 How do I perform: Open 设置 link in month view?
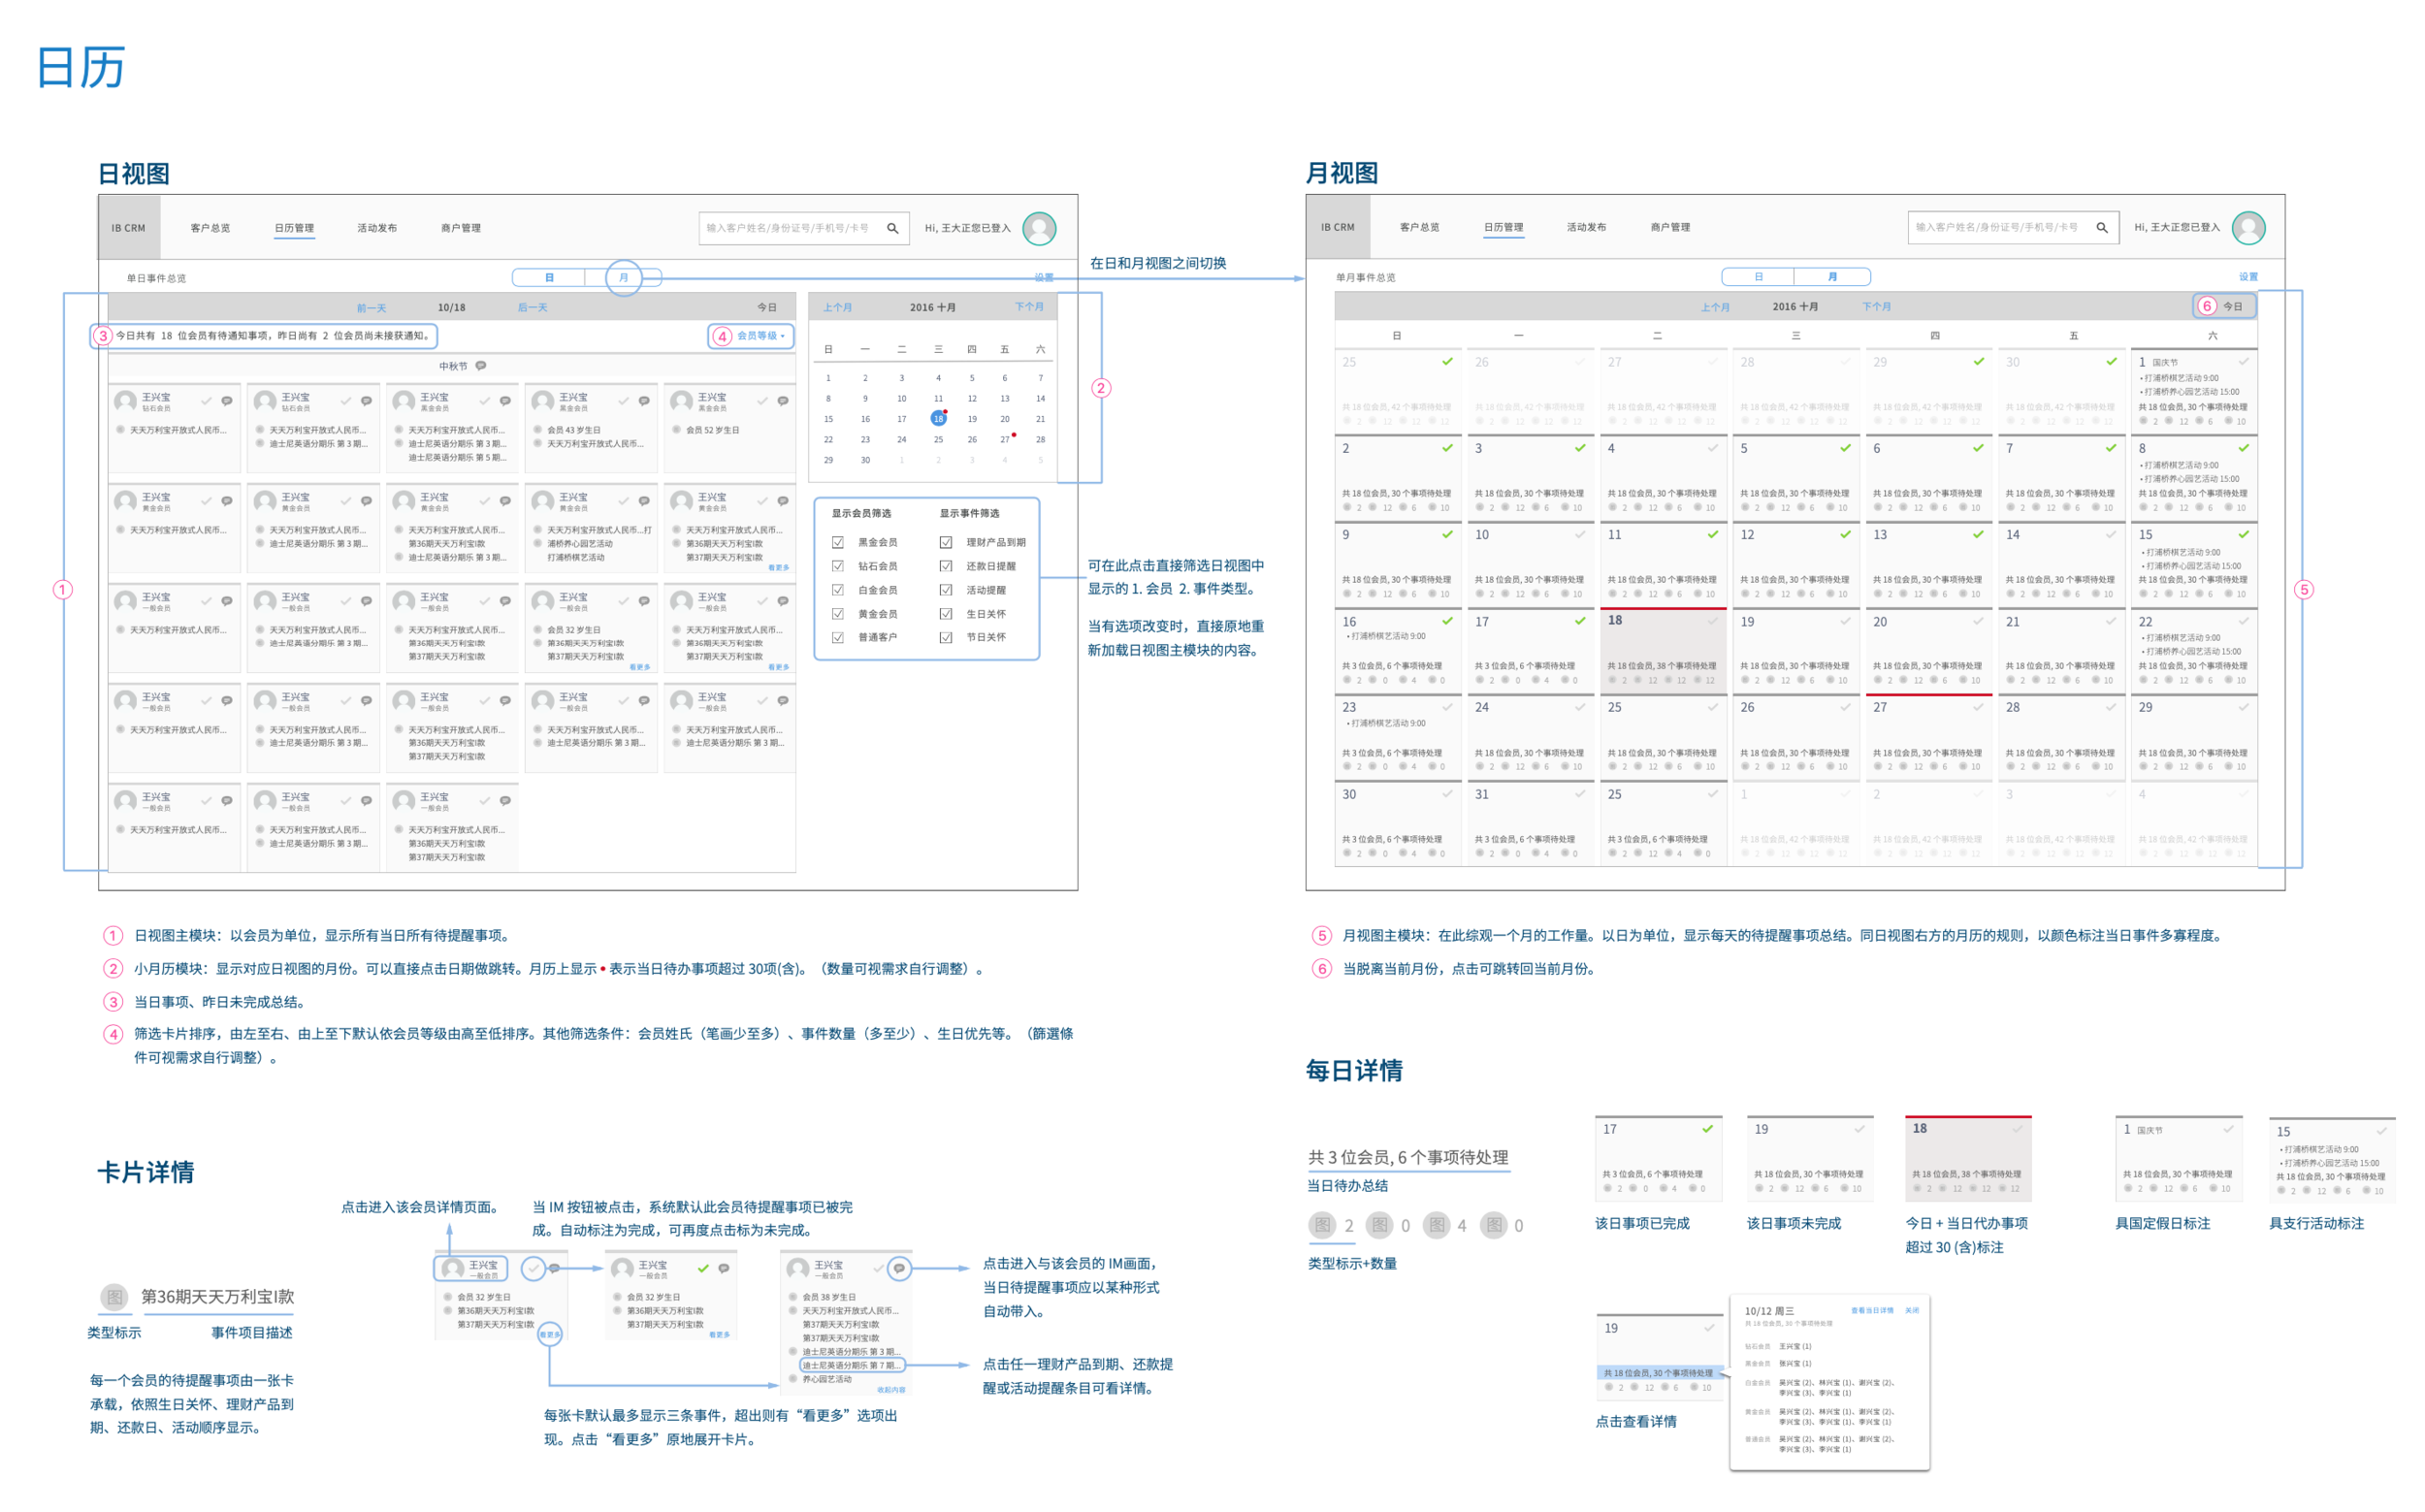[2248, 277]
